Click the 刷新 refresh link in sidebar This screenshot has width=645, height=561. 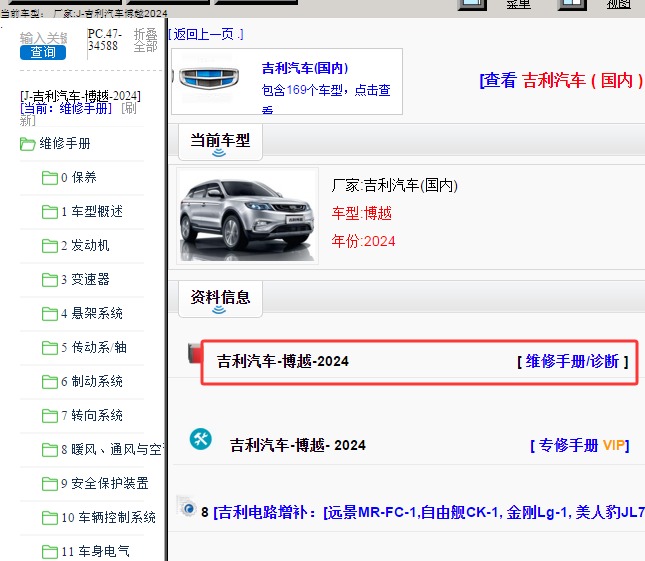128,109
